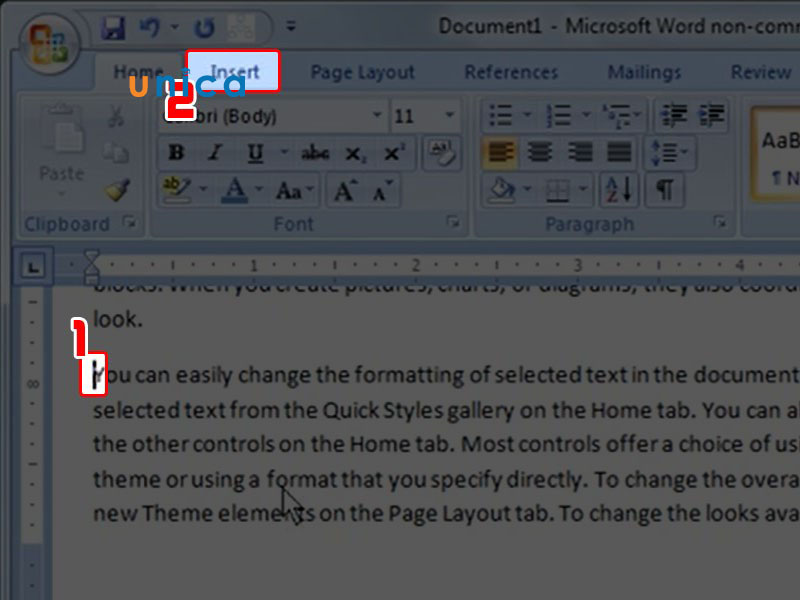Apply text highlight color
Image resolution: width=800 pixels, height=600 pixels.
177,190
